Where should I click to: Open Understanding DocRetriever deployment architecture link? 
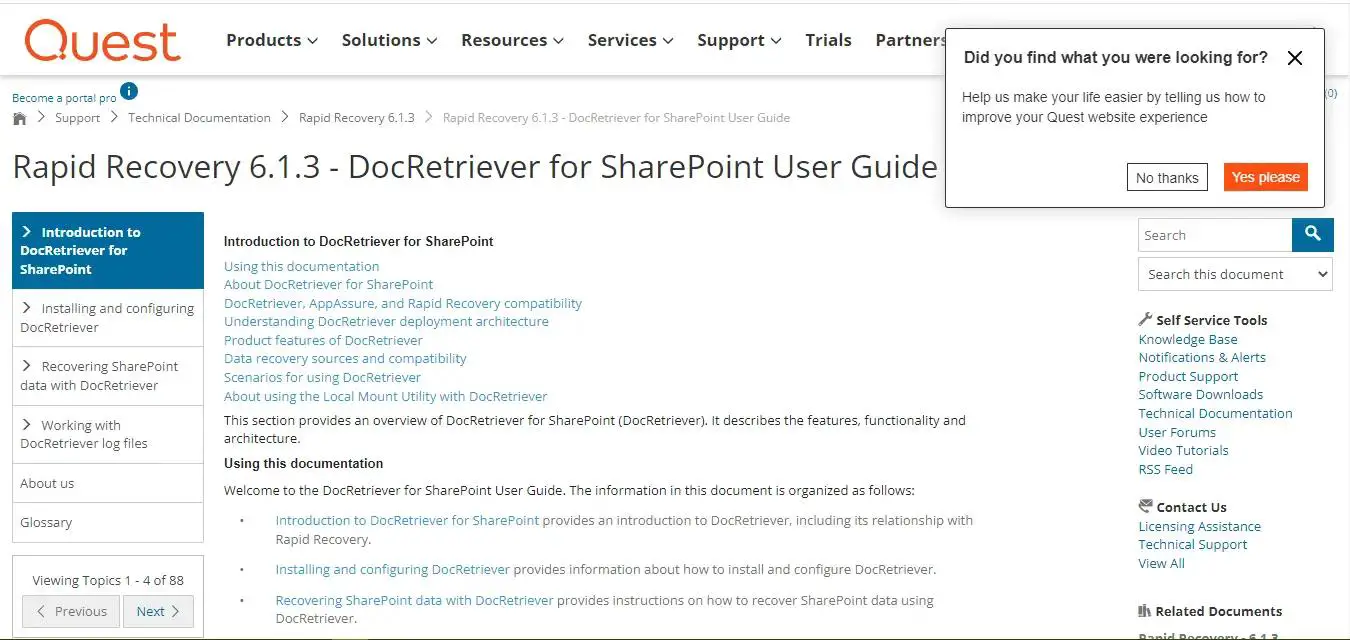[386, 321]
